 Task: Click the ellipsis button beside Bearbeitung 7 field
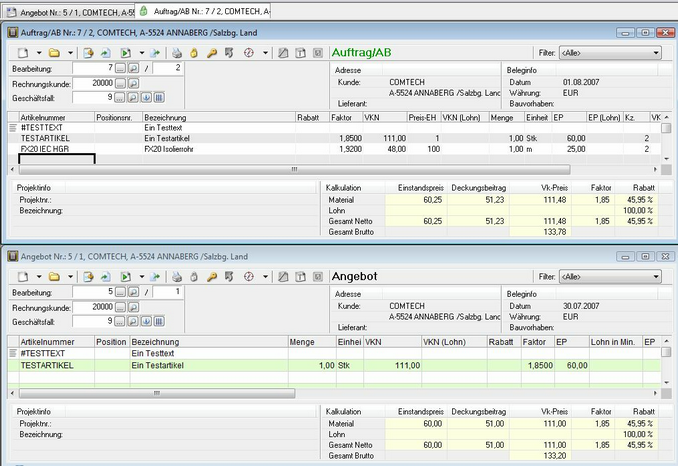pyautogui.click(x=121, y=68)
